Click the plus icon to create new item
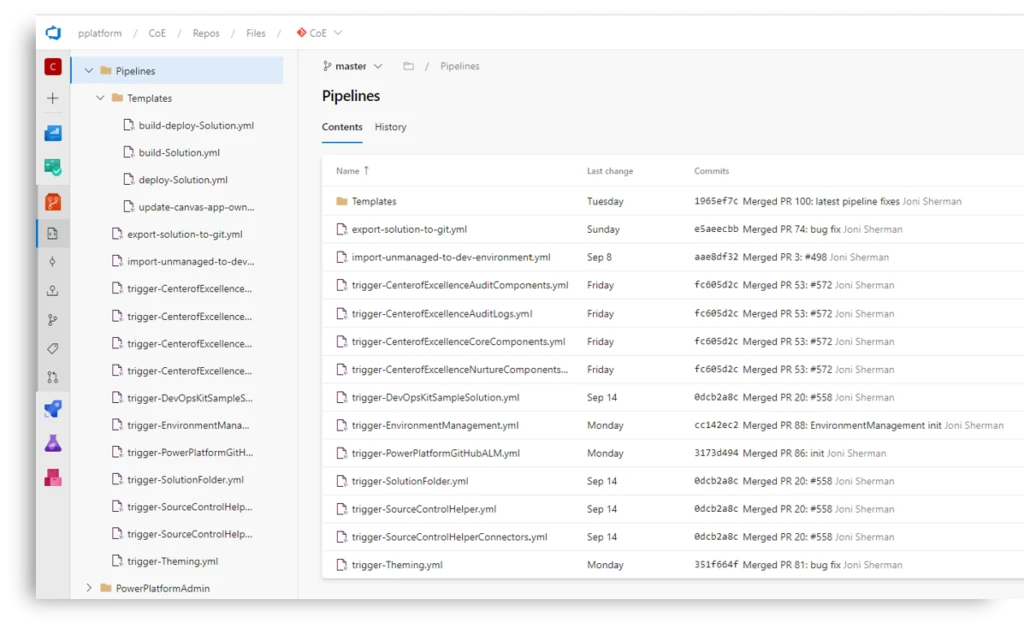This screenshot has width=1024, height=629. pos(52,98)
